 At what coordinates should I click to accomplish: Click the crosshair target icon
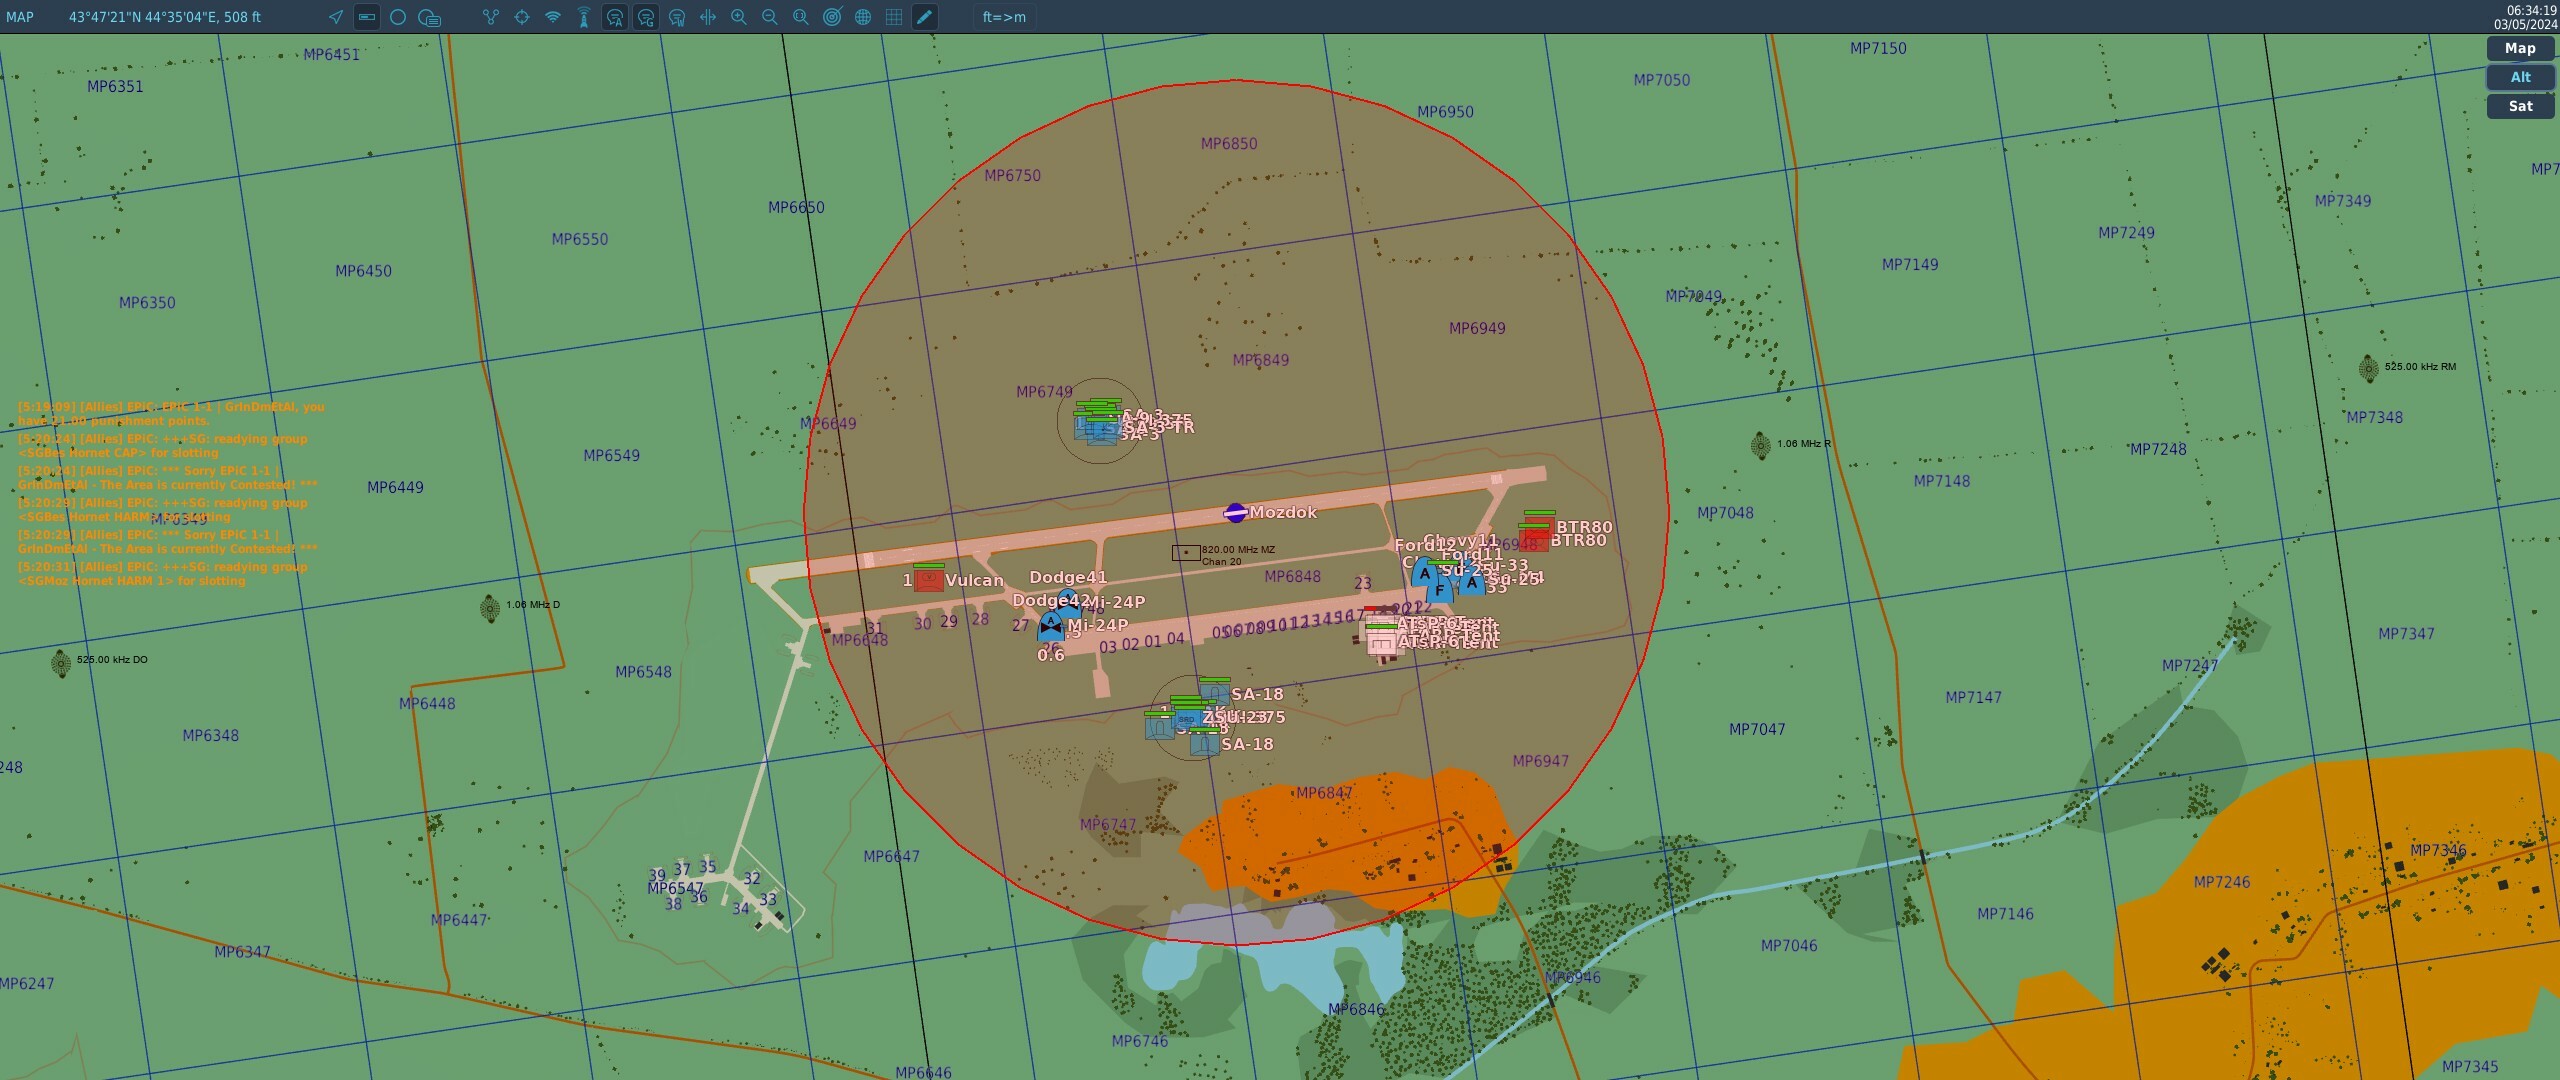[x=521, y=17]
